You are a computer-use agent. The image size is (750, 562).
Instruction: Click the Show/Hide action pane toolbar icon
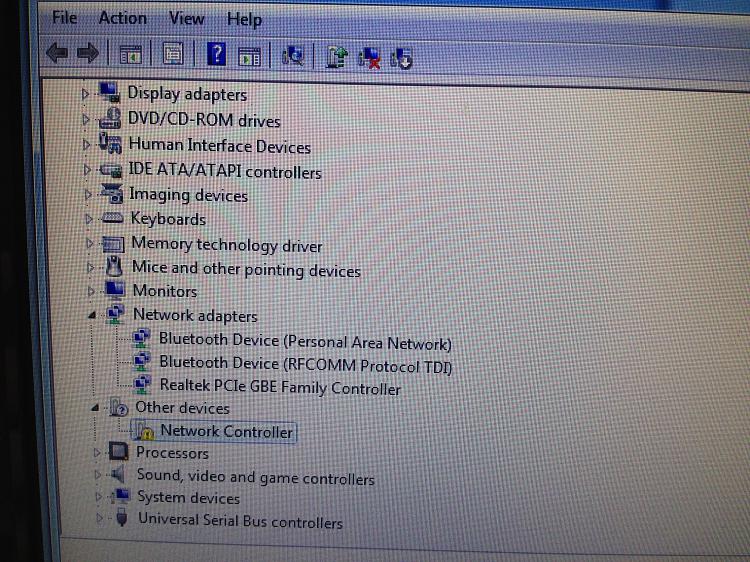pyautogui.click(x=249, y=57)
